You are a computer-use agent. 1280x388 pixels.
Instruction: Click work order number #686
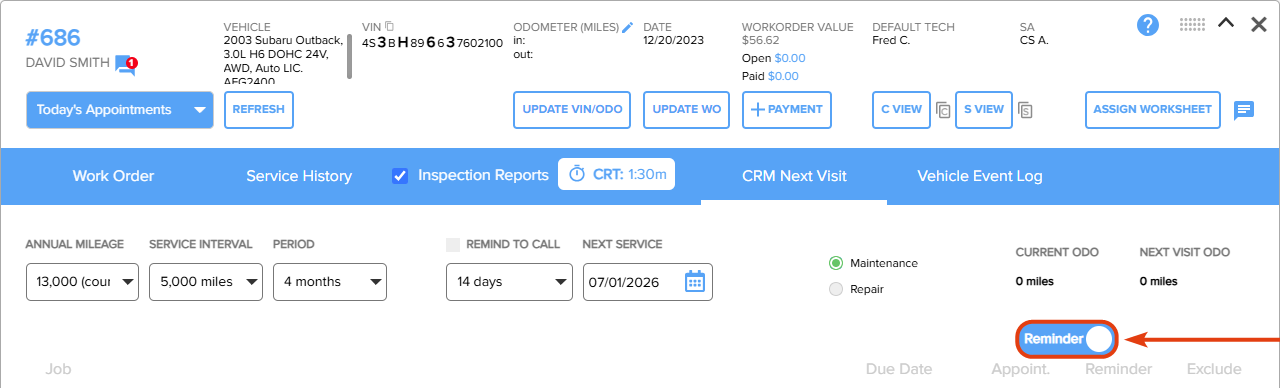point(53,39)
